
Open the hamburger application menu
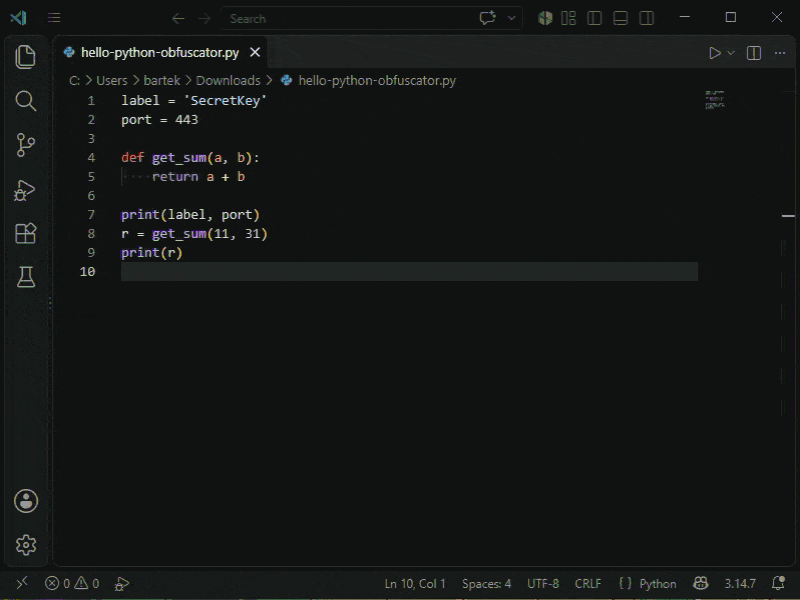coord(54,18)
